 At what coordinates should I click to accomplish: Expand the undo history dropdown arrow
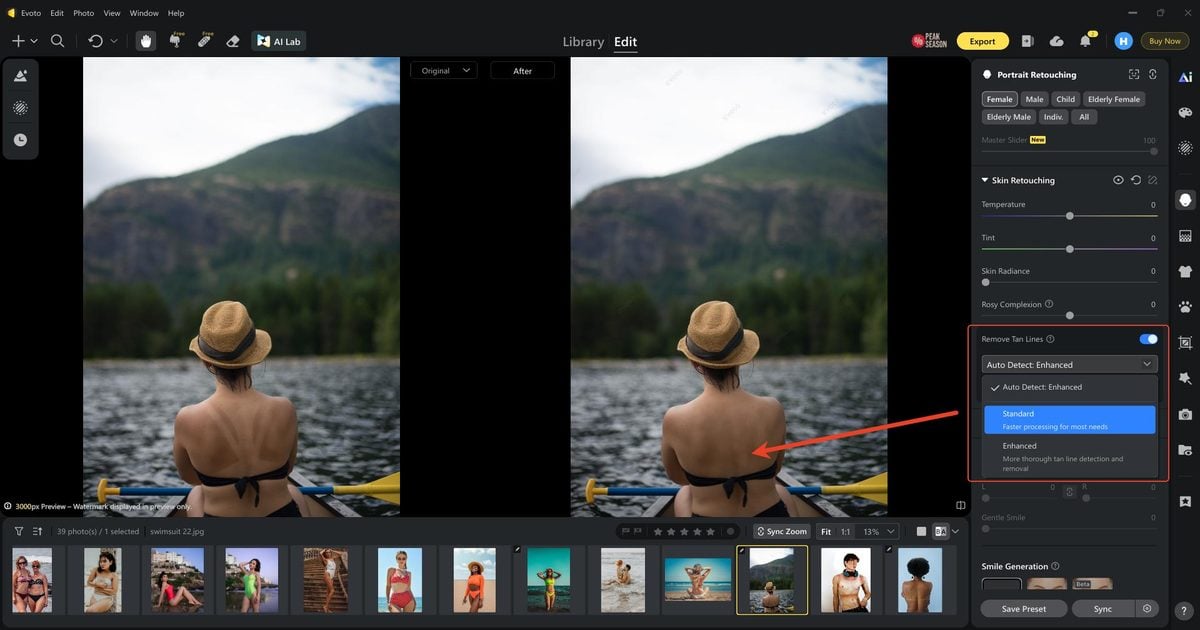coord(113,41)
